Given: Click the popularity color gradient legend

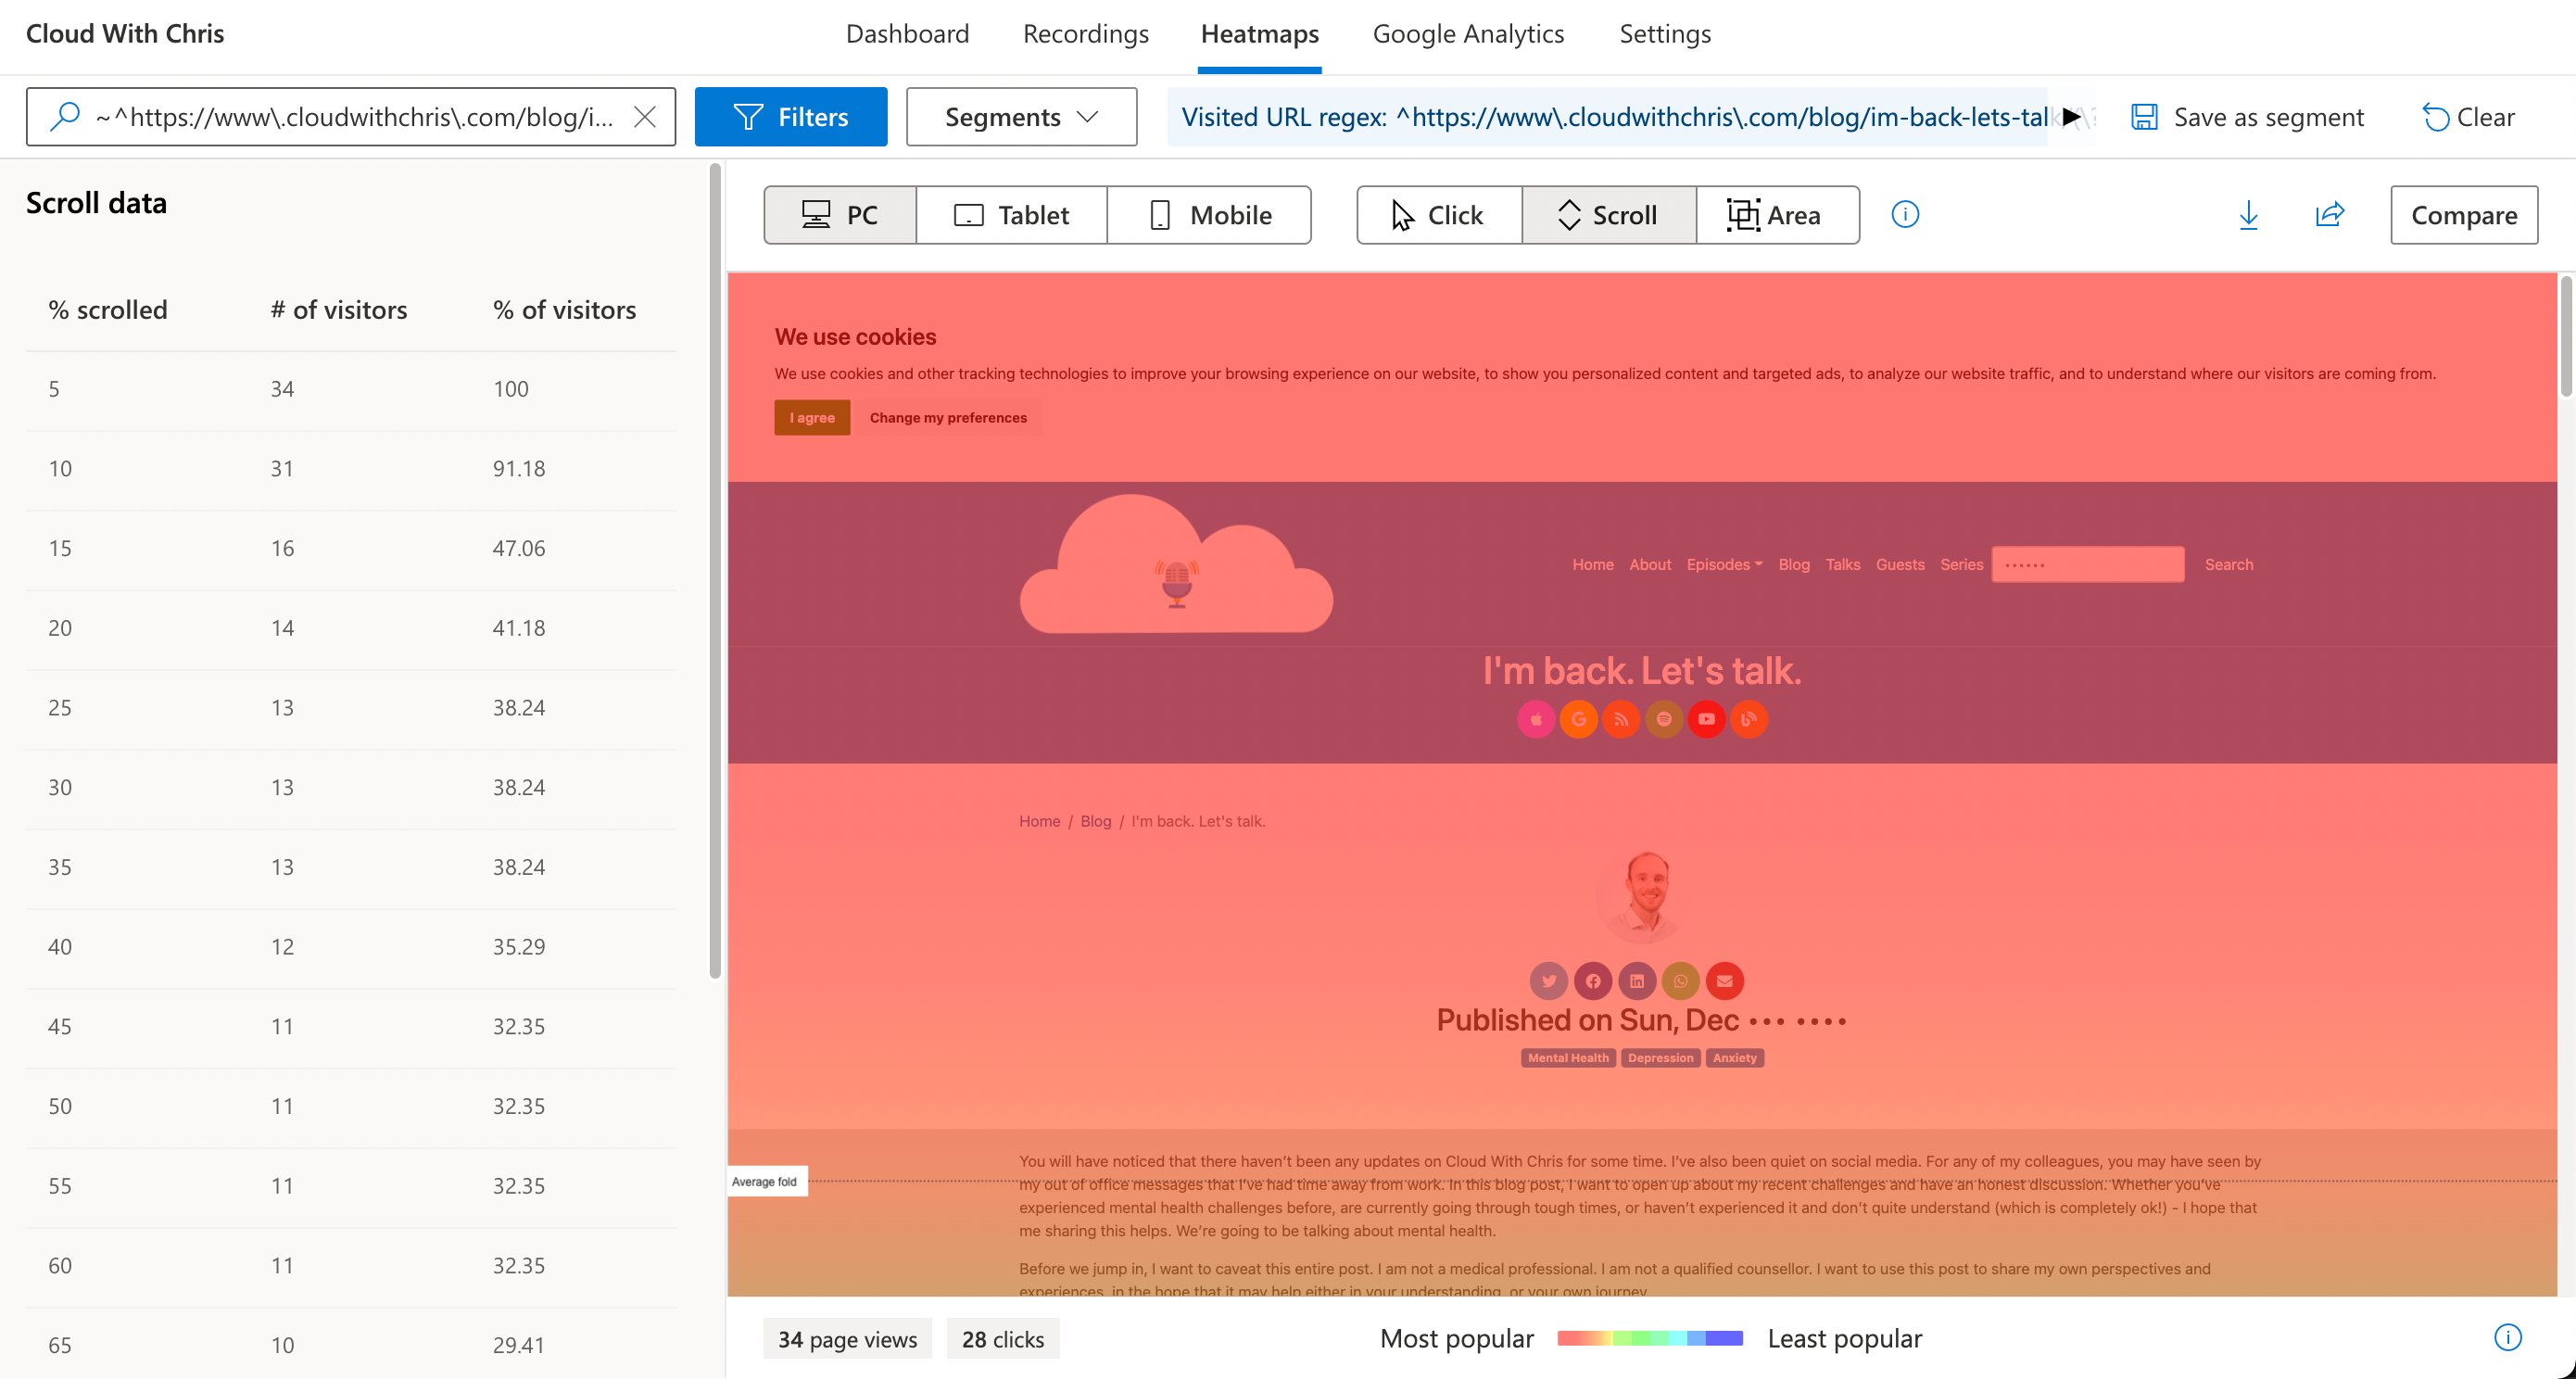Looking at the screenshot, I should (1649, 1338).
